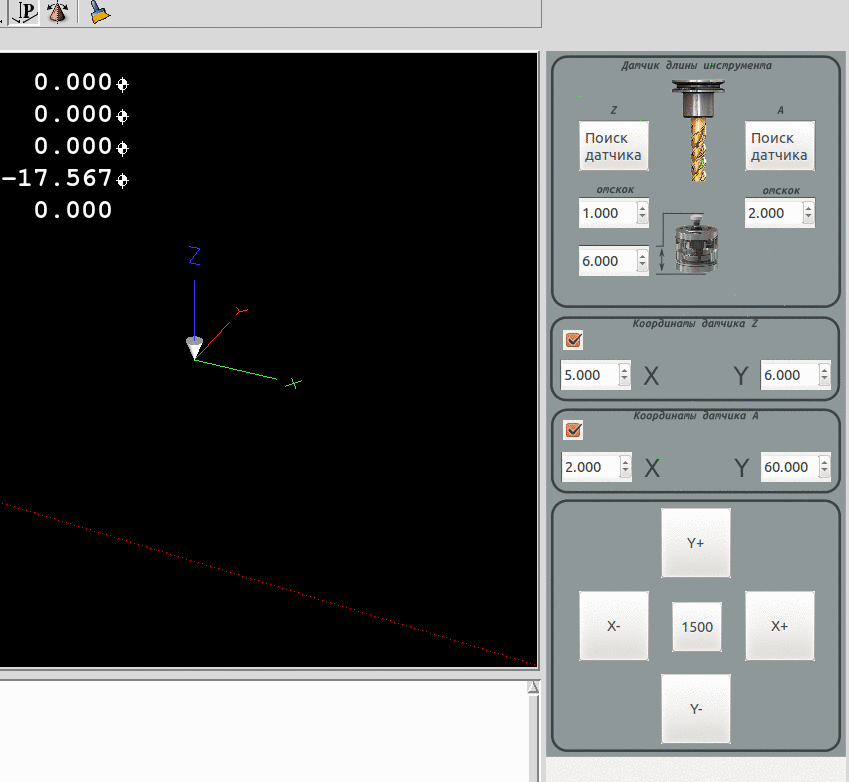The height and width of the screenshot is (782, 849).
Task: Increase A sensor Y 60.000 with up arrow
Action: pos(824,461)
